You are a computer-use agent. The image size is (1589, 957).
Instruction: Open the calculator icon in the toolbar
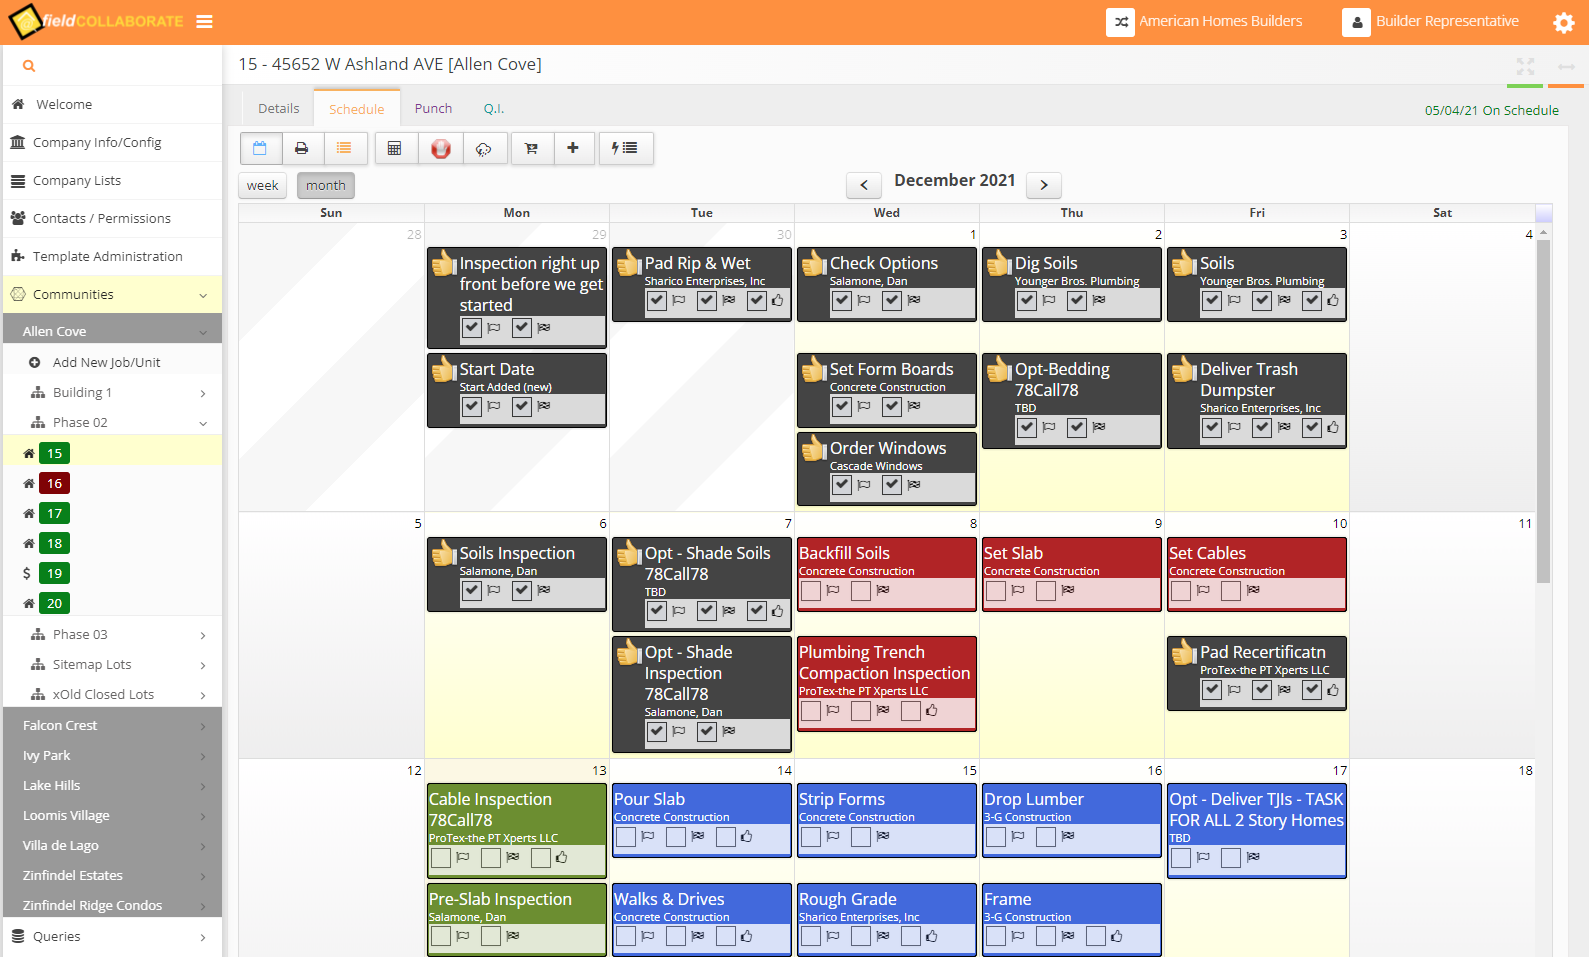[x=395, y=148]
